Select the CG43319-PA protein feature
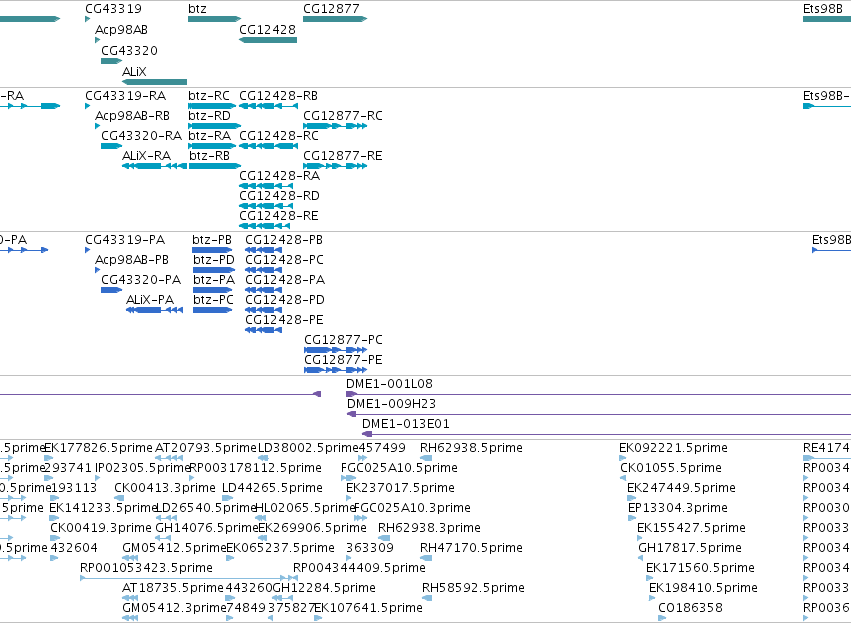Screen dimensions: 851x623 pyautogui.click(x=87, y=250)
